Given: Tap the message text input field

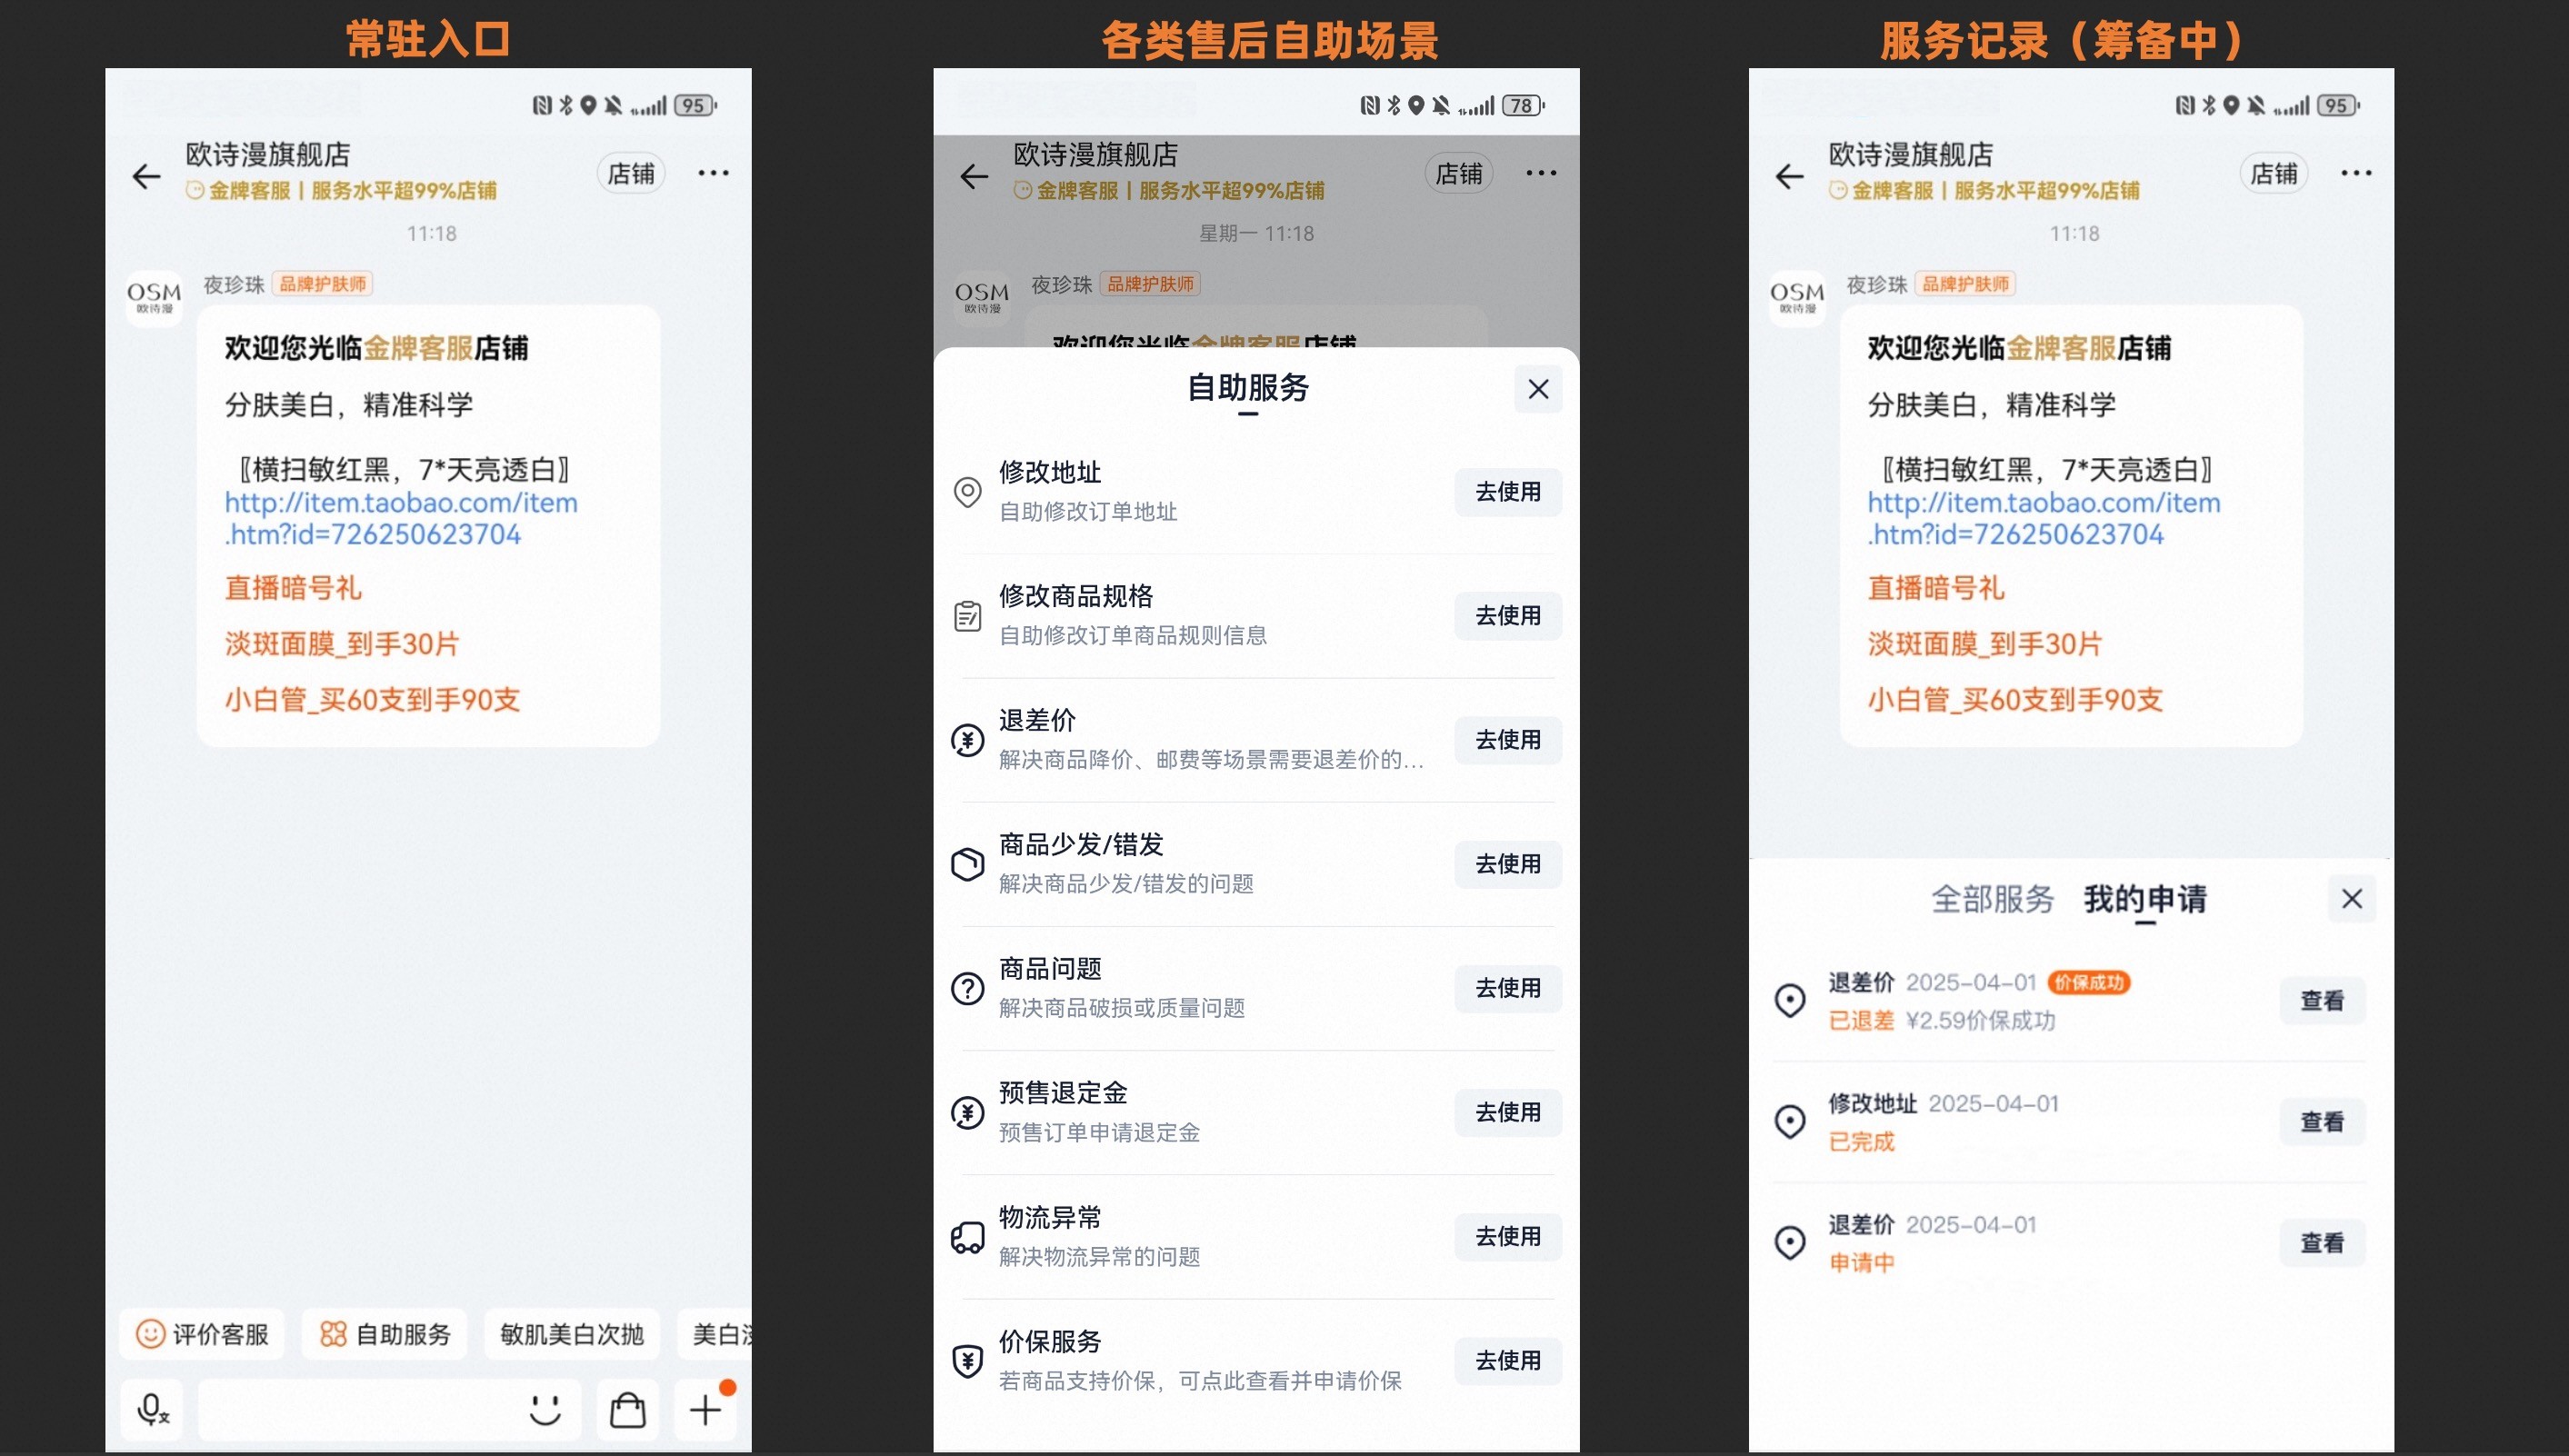Looking at the screenshot, I should point(360,1409).
